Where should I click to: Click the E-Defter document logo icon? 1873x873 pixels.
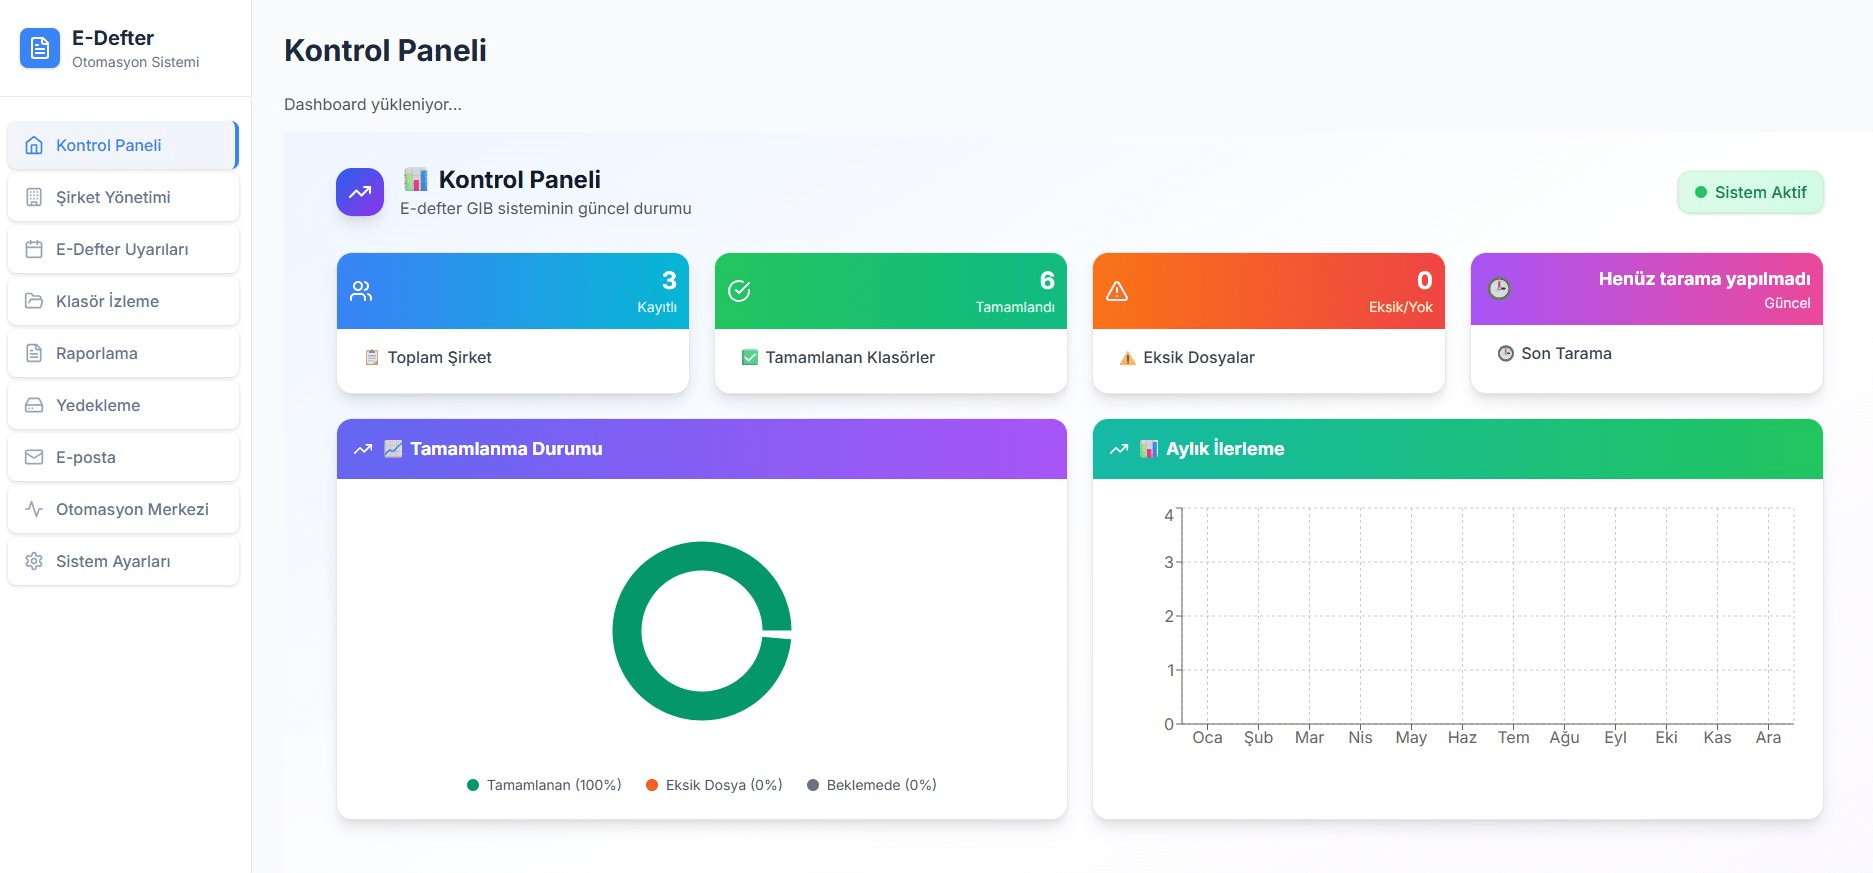click(x=40, y=48)
